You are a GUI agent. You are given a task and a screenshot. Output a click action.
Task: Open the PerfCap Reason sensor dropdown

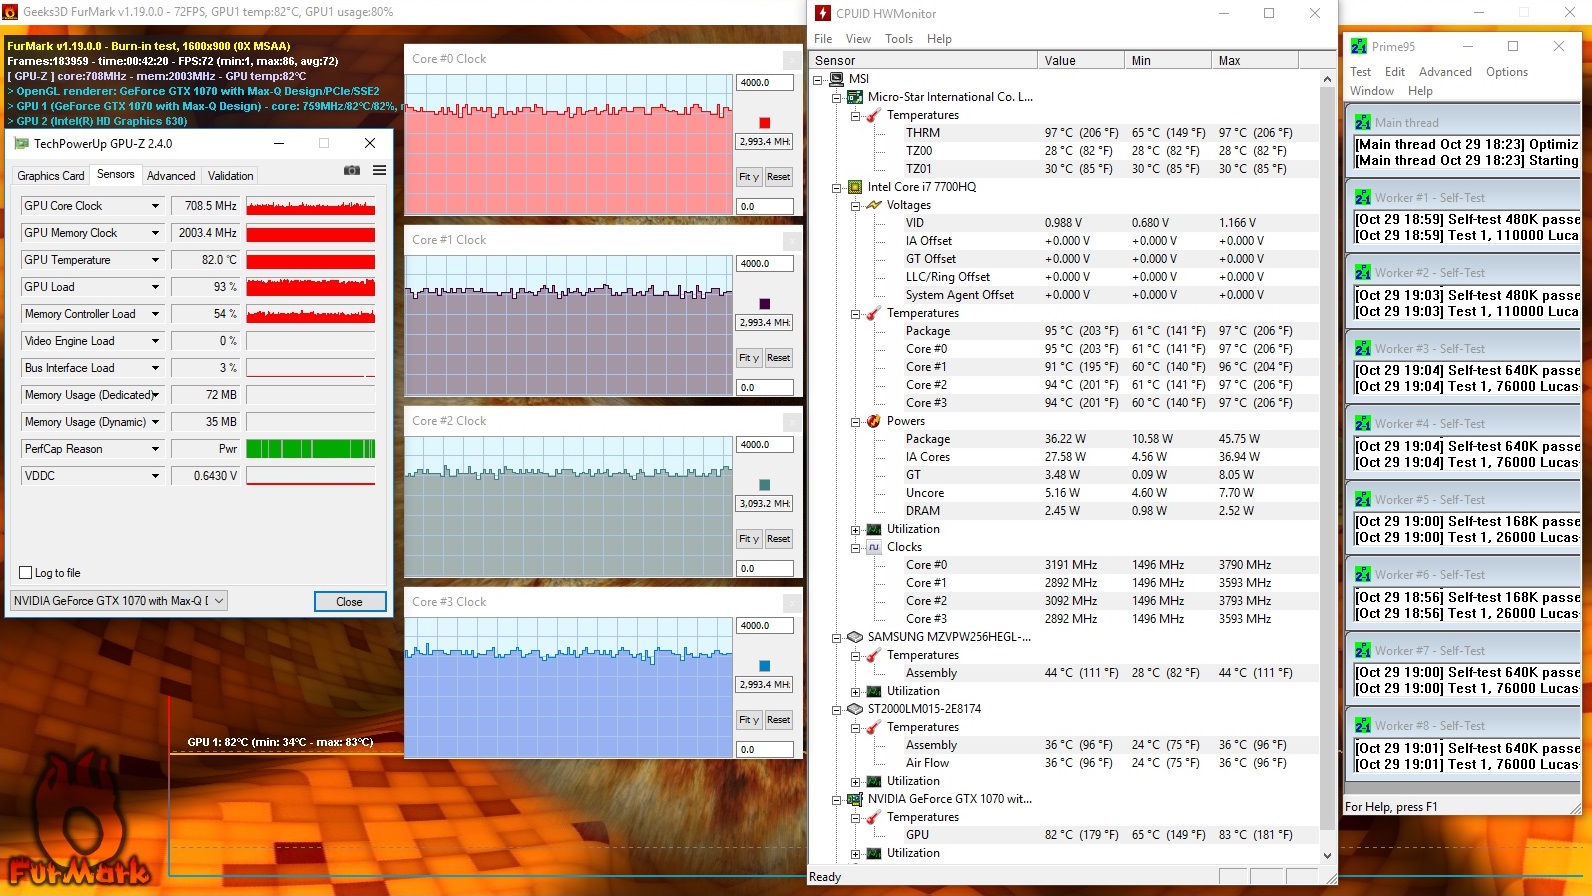[155, 449]
